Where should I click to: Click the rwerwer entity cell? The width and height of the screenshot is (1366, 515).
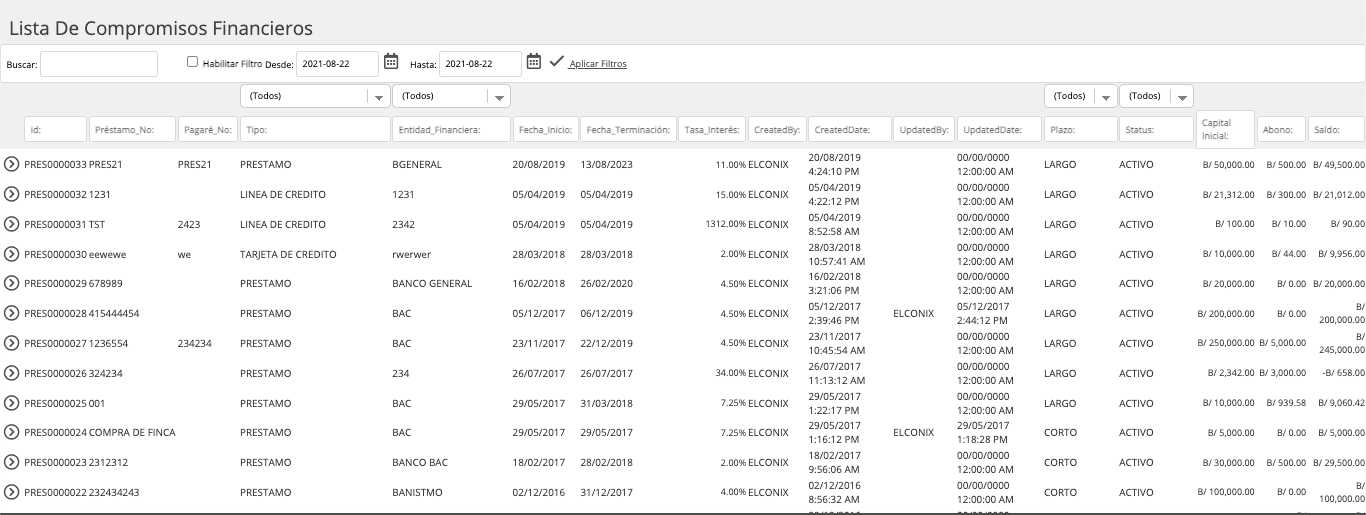coord(412,254)
